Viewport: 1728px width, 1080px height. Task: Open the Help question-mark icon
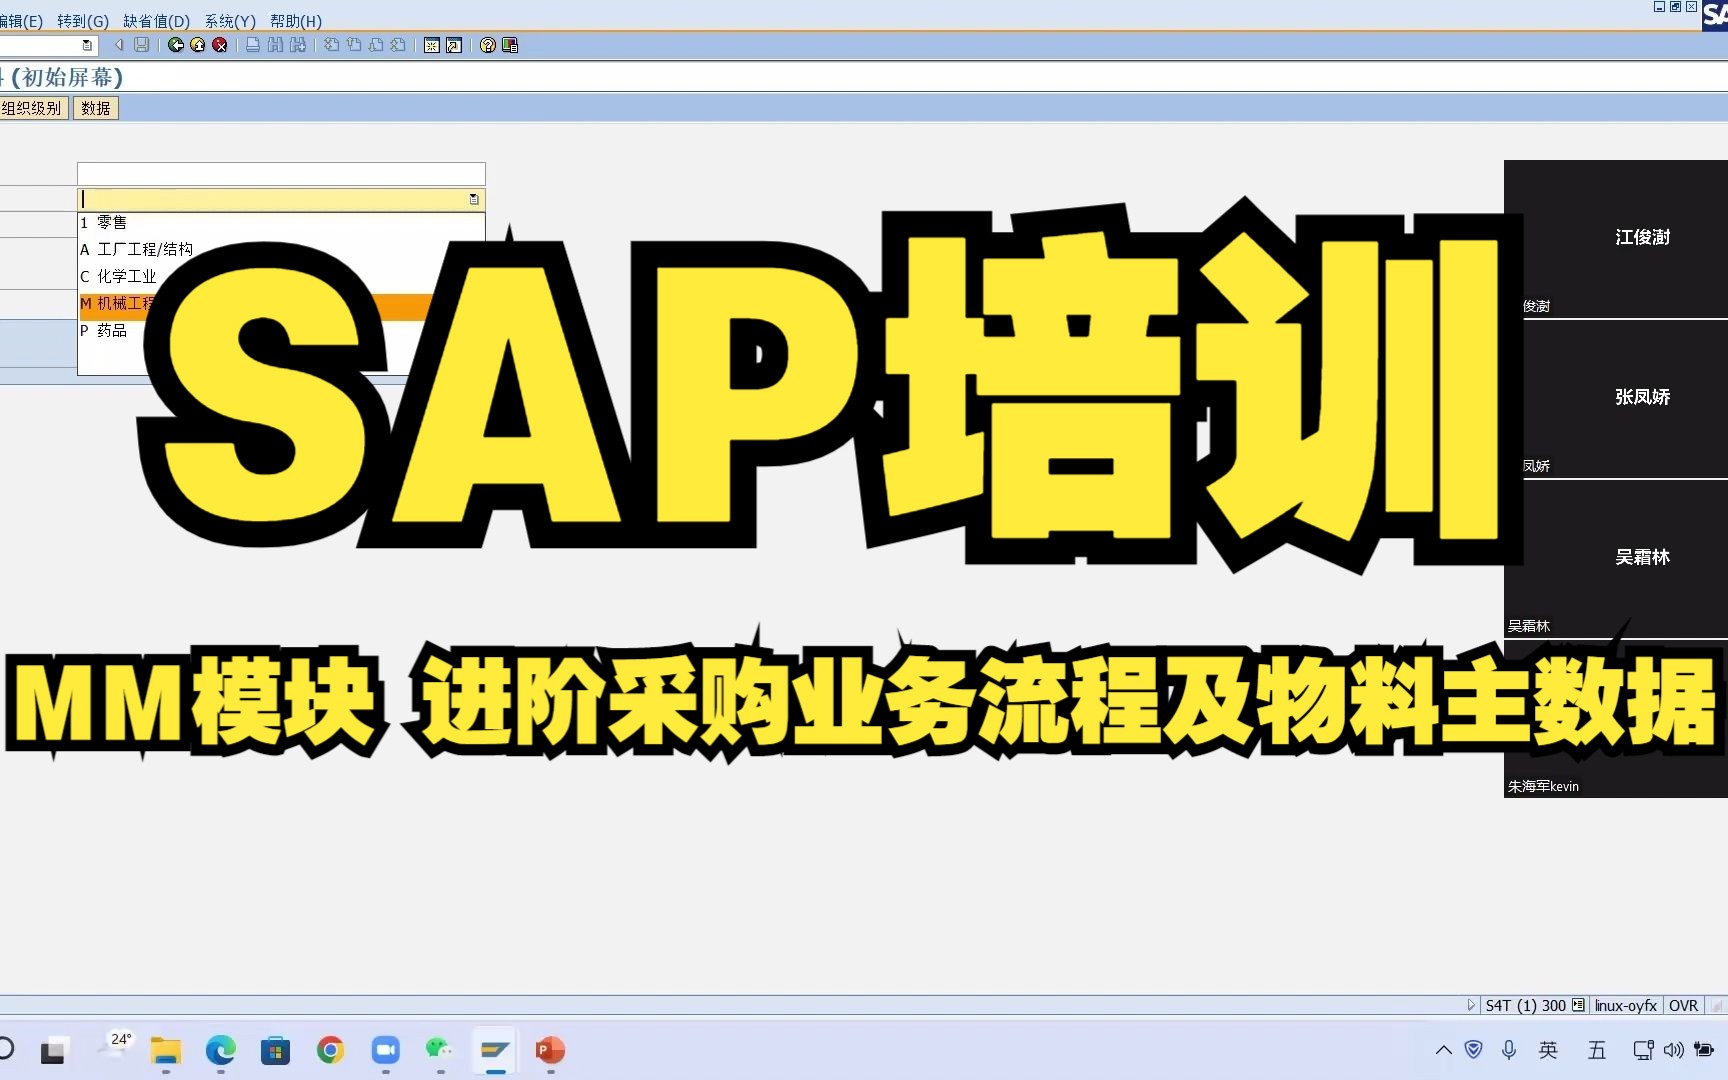pyautogui.click(x=486, y=45)
